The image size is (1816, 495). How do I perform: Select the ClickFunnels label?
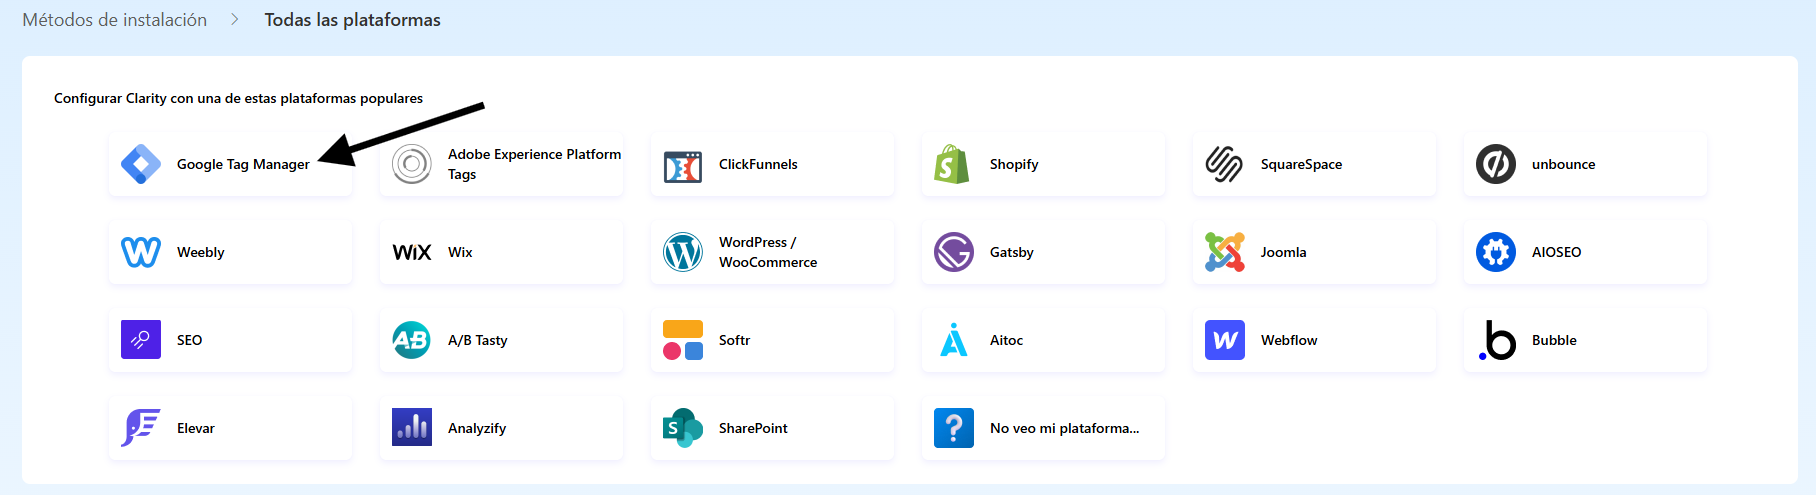[758, 164]
